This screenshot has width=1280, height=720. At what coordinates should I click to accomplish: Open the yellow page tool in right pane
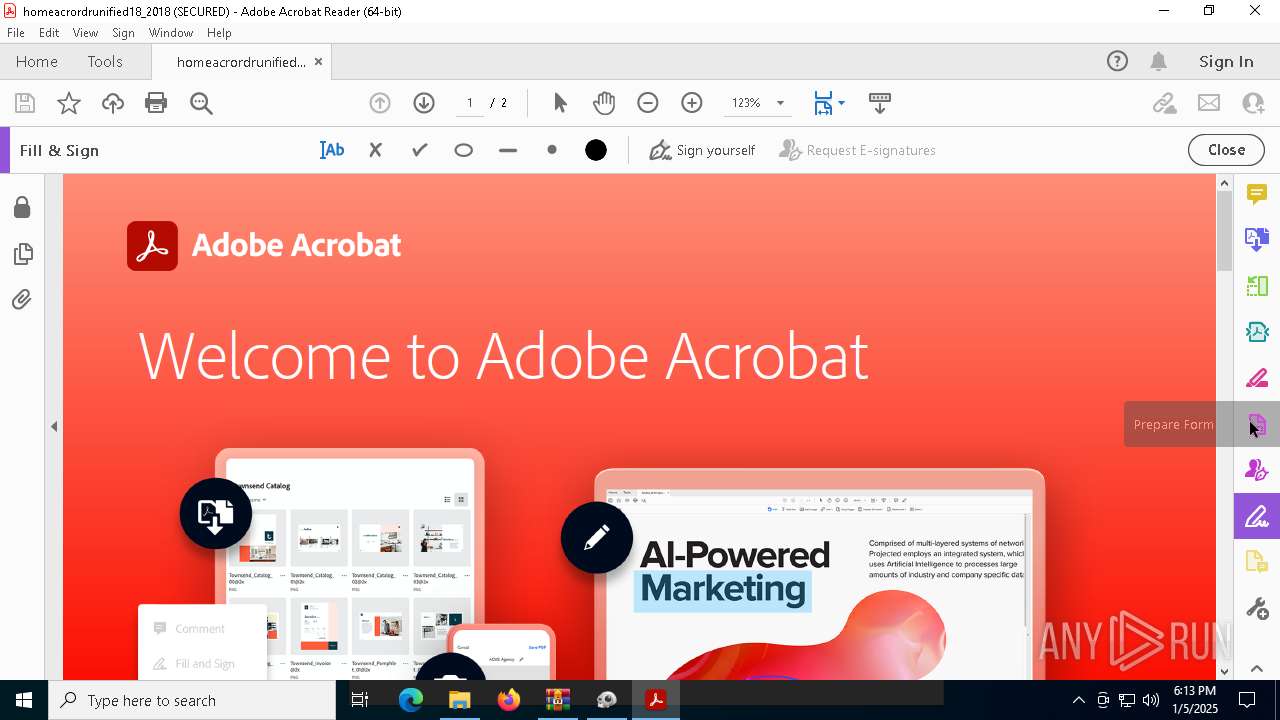[x=1257, y=562]
